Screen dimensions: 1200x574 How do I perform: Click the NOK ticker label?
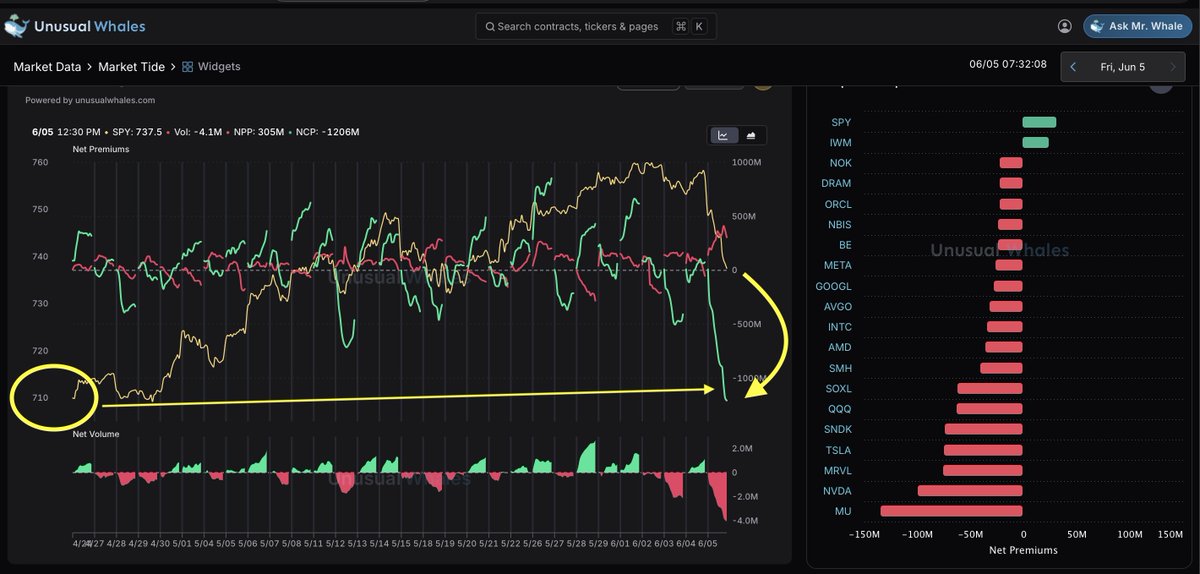841,163
